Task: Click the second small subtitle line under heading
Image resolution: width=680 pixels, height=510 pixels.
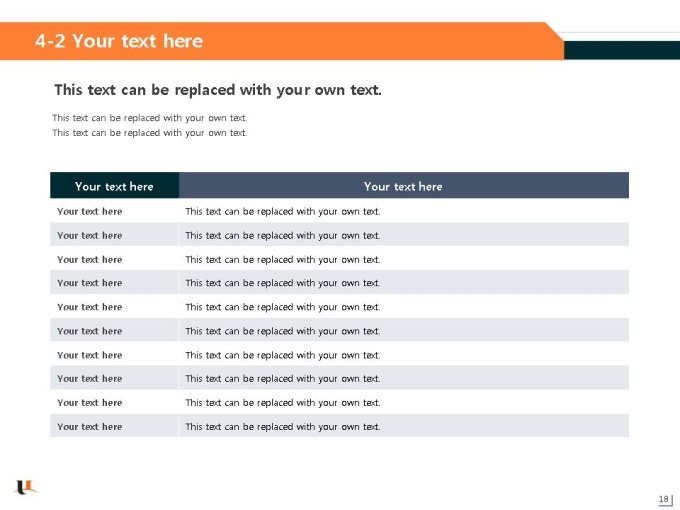Action: 150,133
